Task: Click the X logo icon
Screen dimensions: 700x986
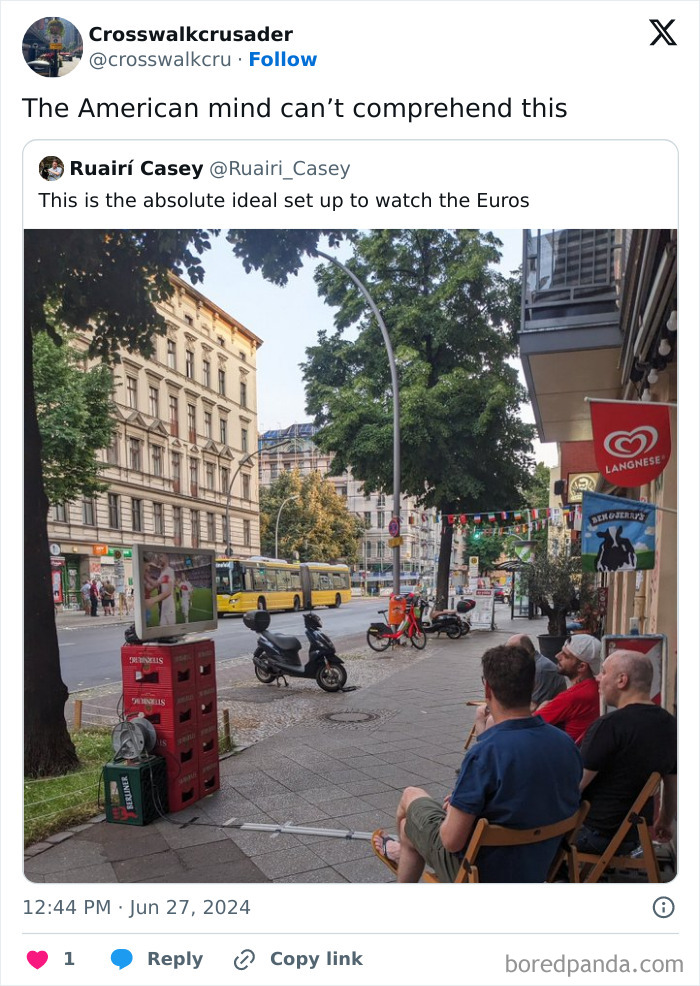Action: [x=663, y=33]
